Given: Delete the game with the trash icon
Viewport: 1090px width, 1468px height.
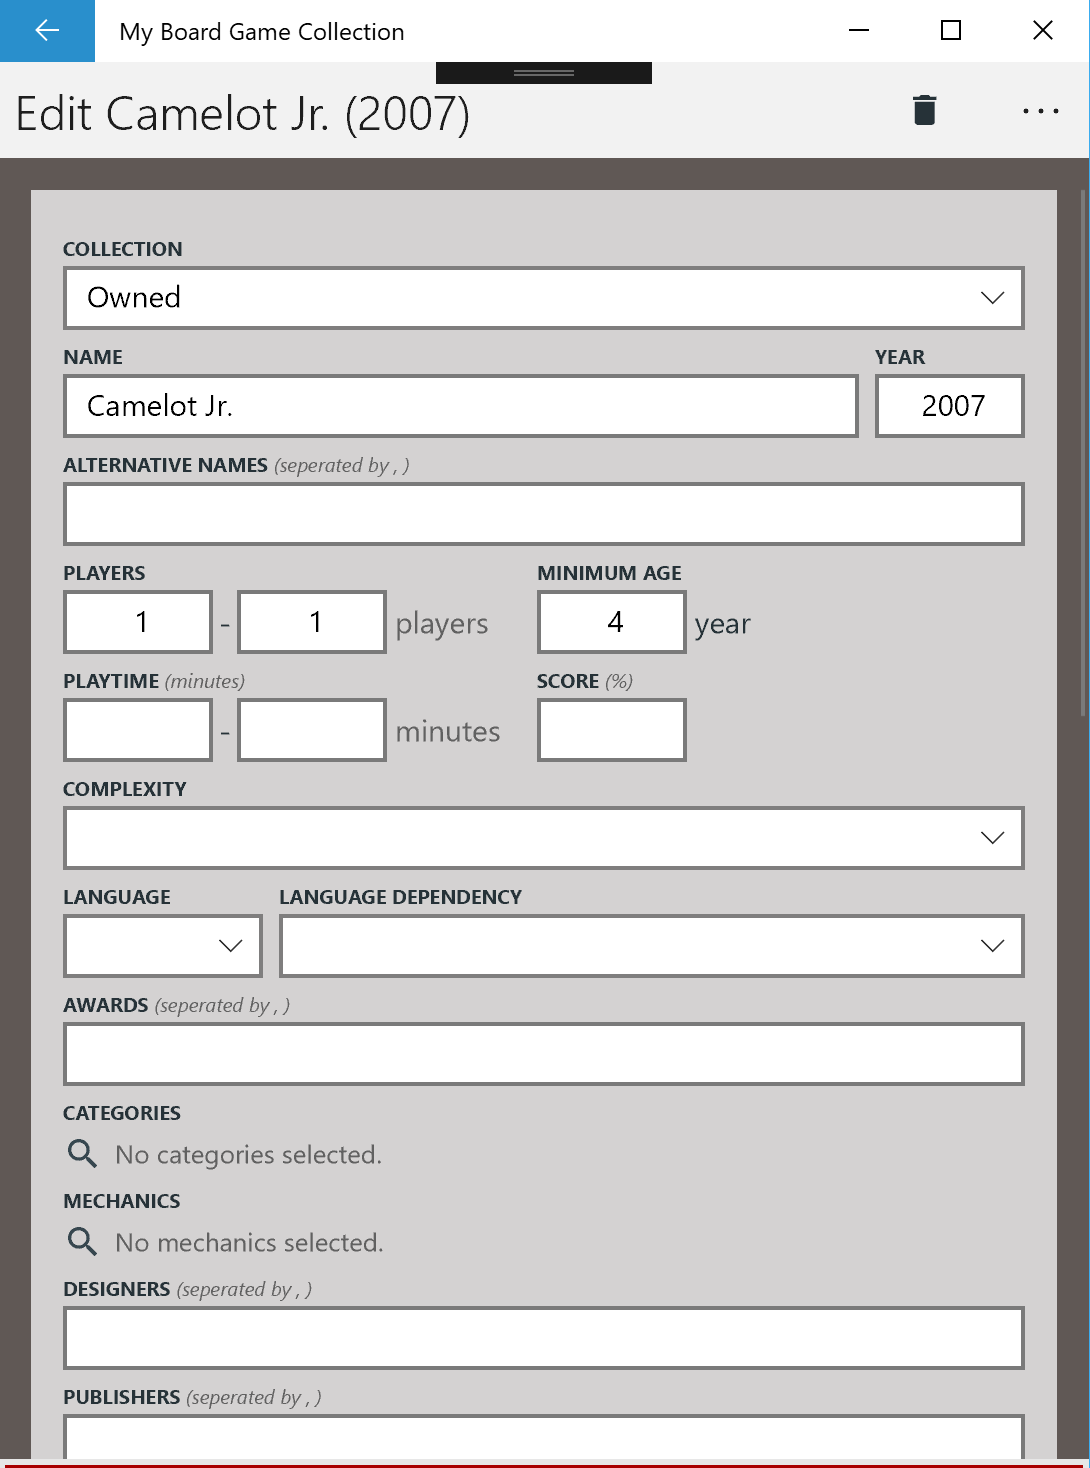Looking at the screenshot, I should (925, 110).
